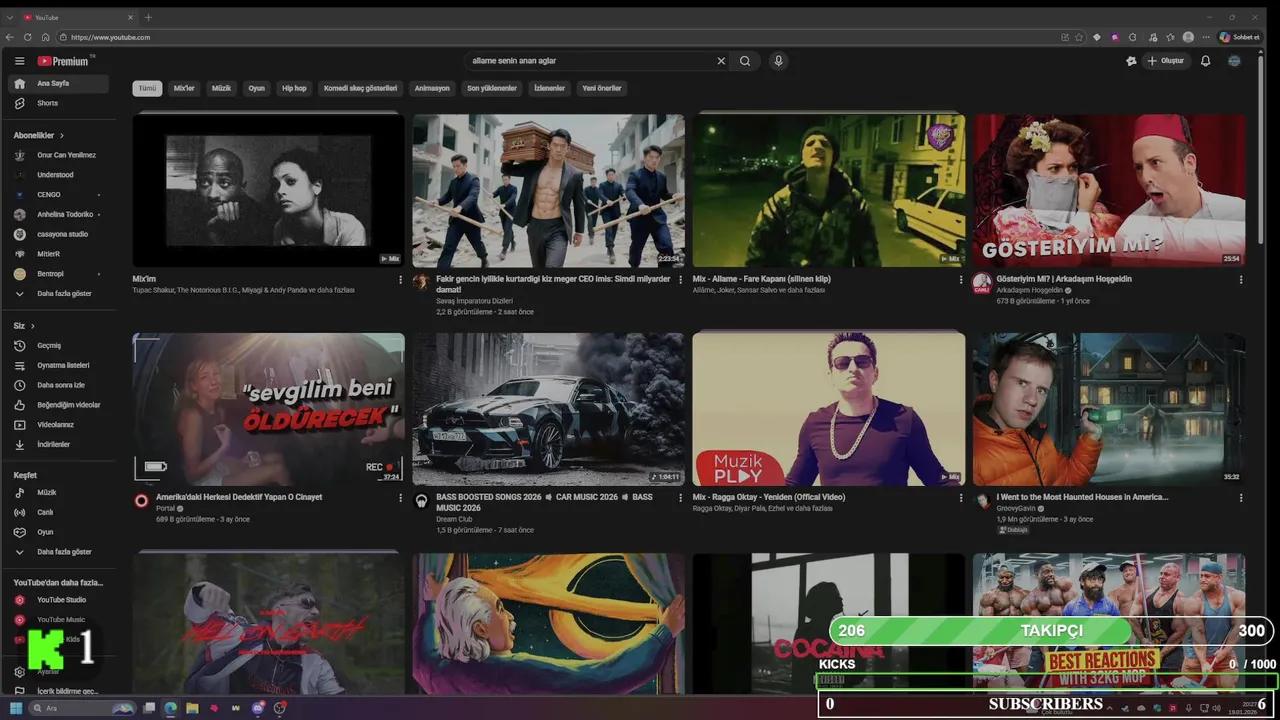Open the Most Haunted Houses video thumbnail
The image size is (1280, 720).
coord(1109,410)
